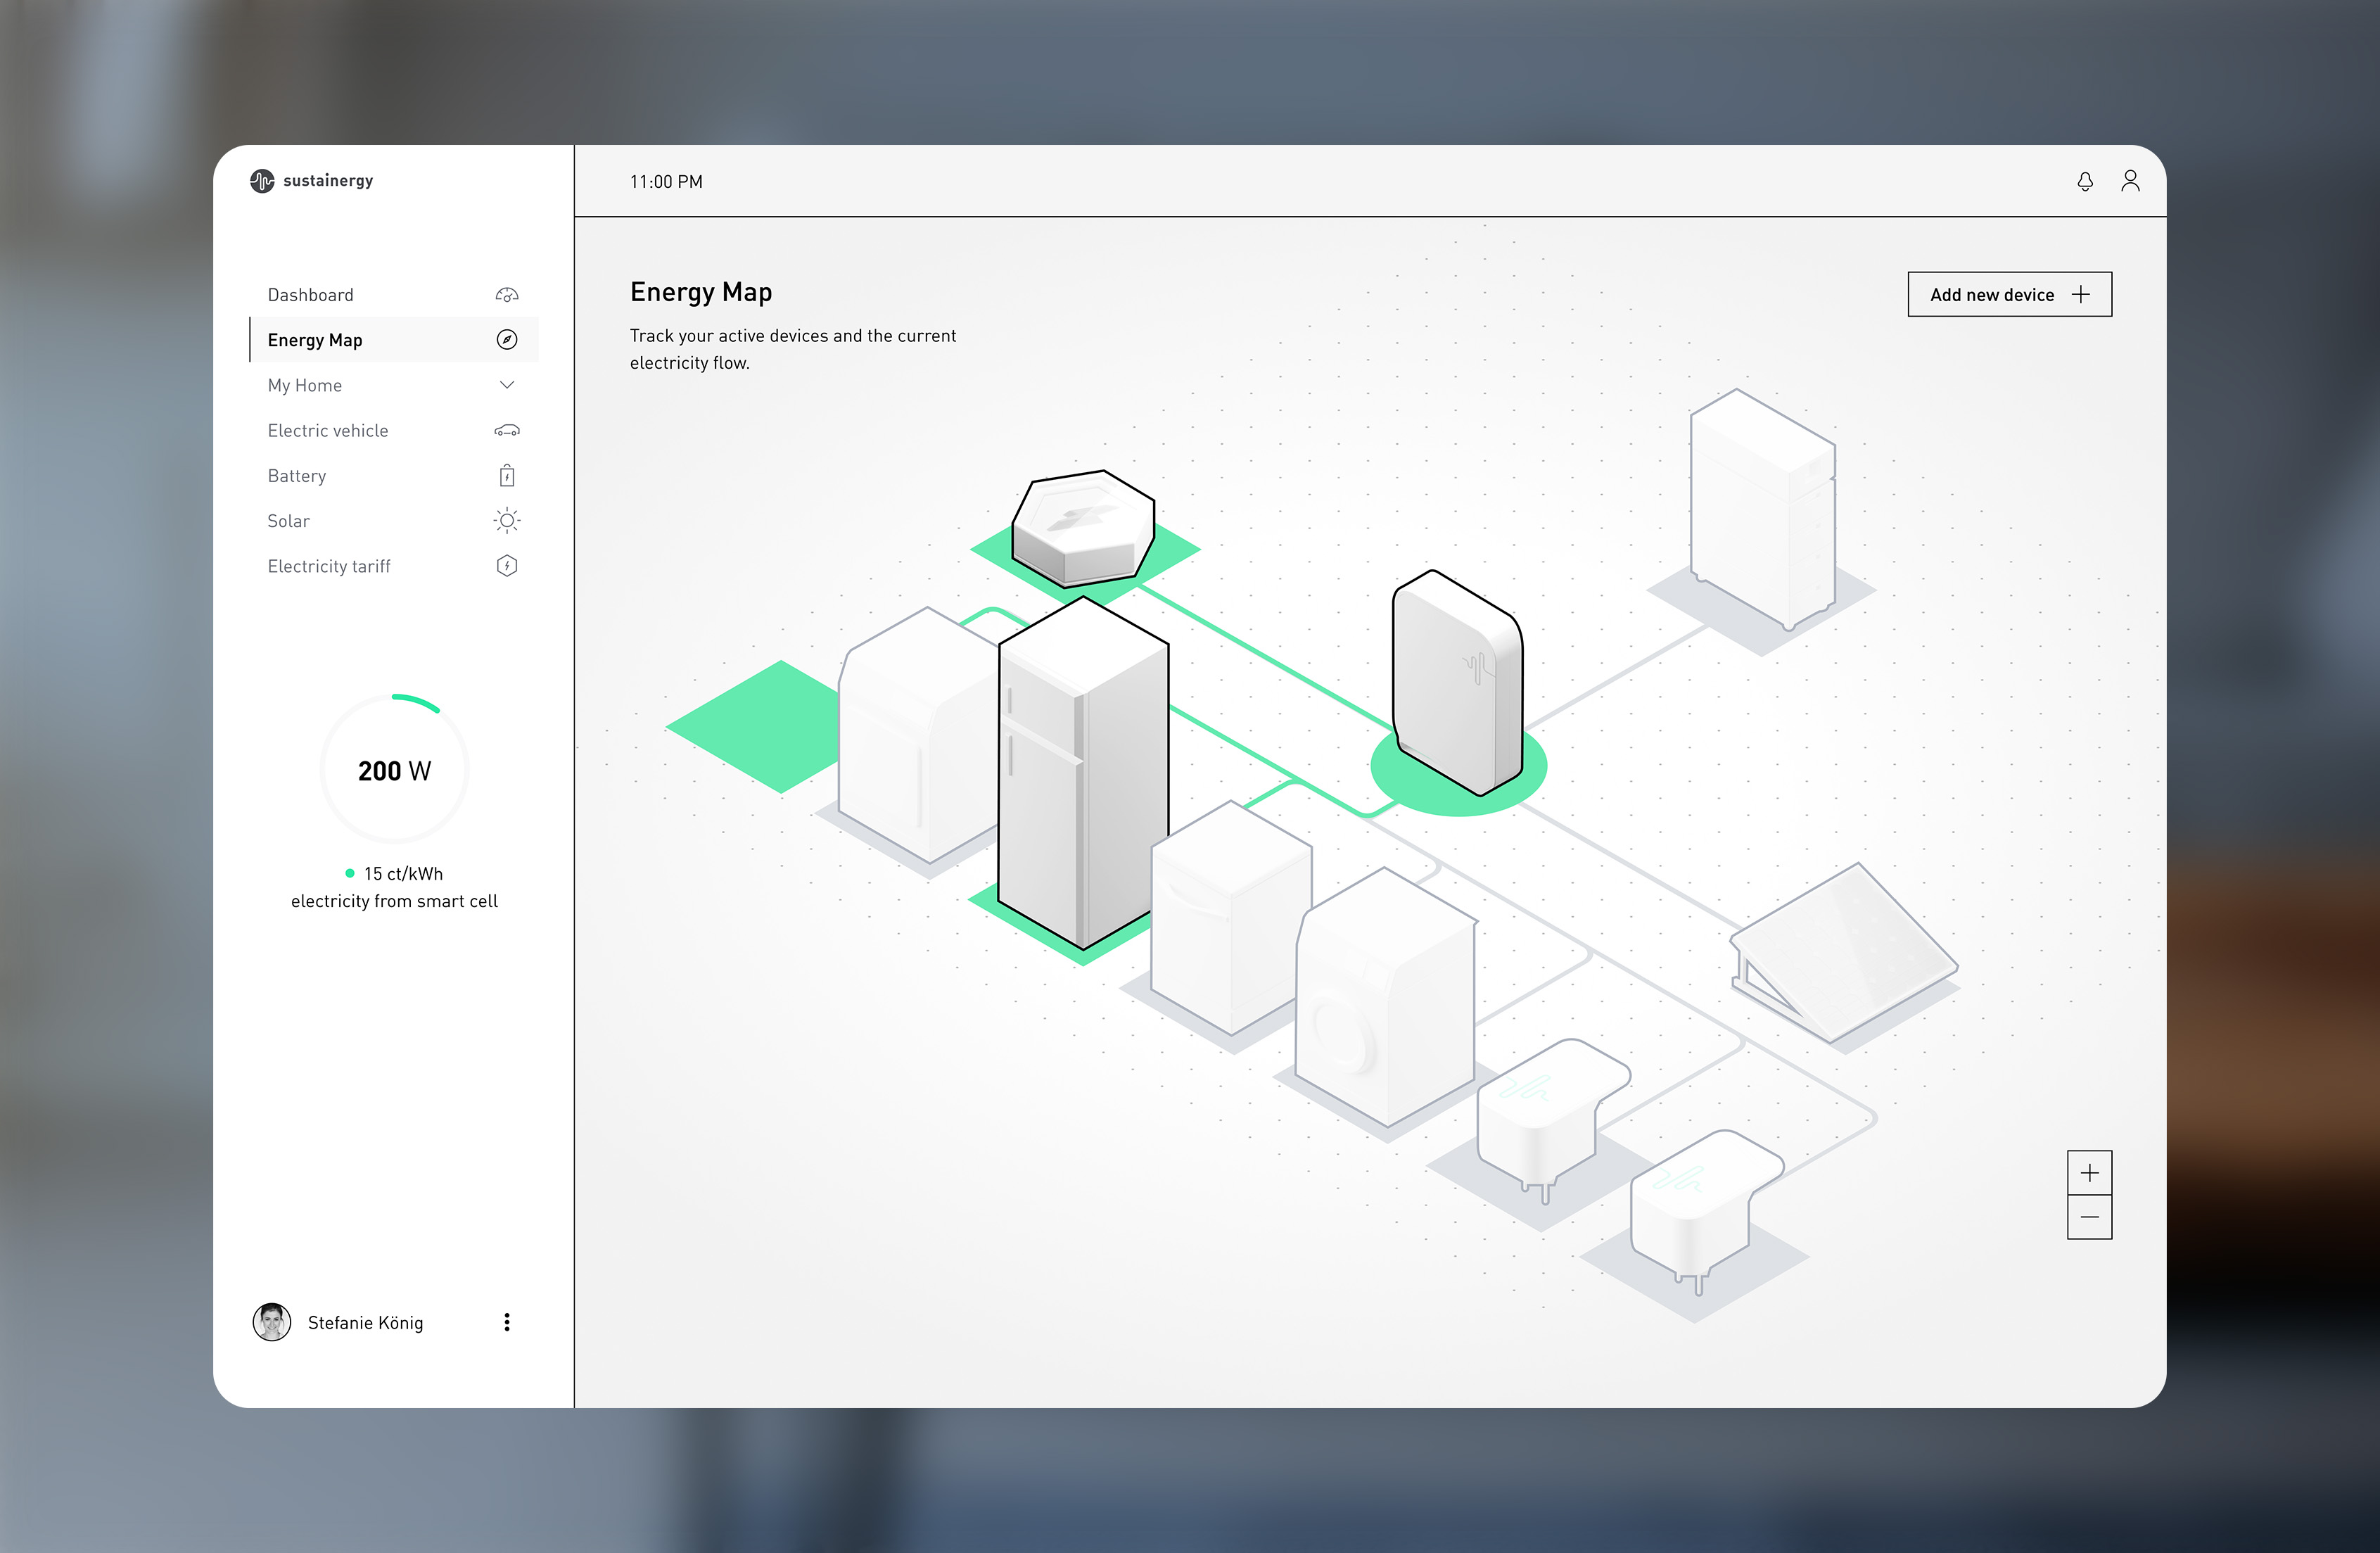2380x1553 pixels.
Task: Click the Battery icon in sidebar
Action: (507, 476)
